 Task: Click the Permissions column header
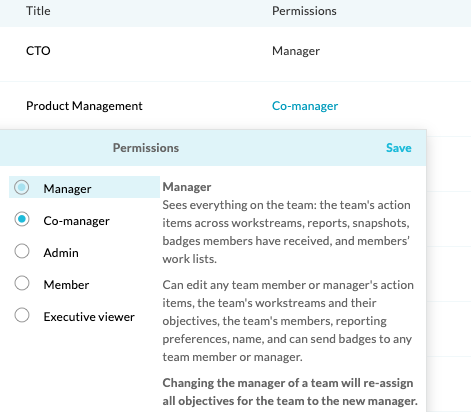[304, 11]
